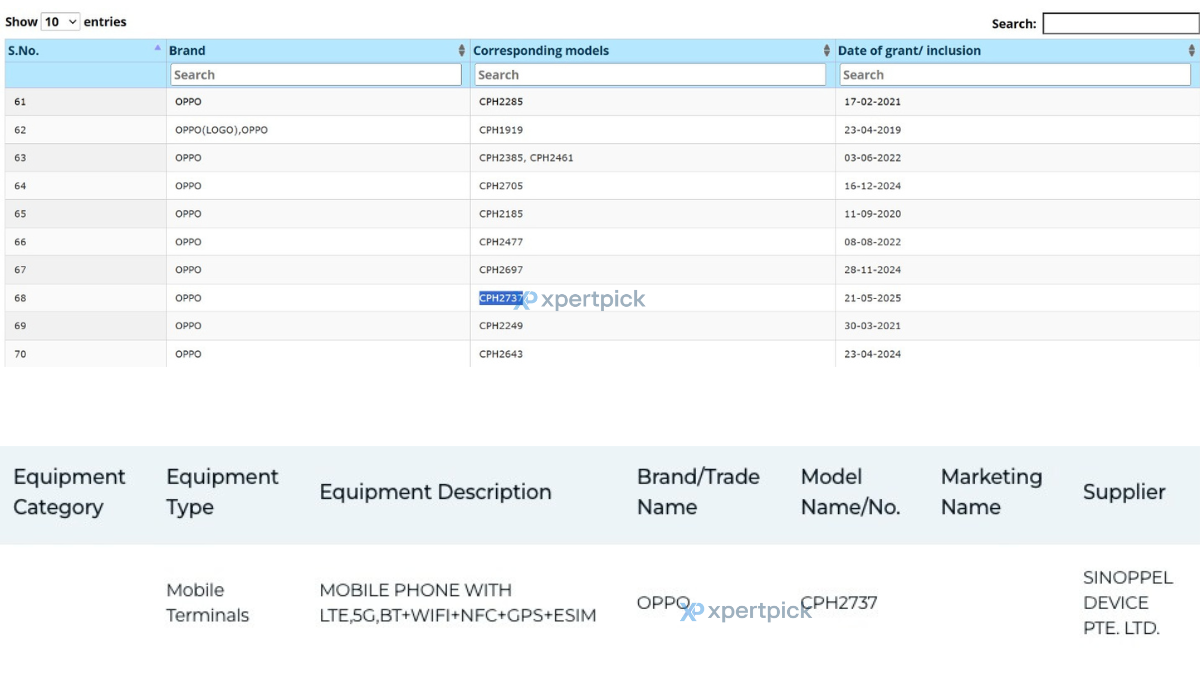The height and width of the screenshot is (680, 1200).
Task: Click supplier SINOPPEL DEVICE PTE. LTD.
Action: click(1128, 603)
